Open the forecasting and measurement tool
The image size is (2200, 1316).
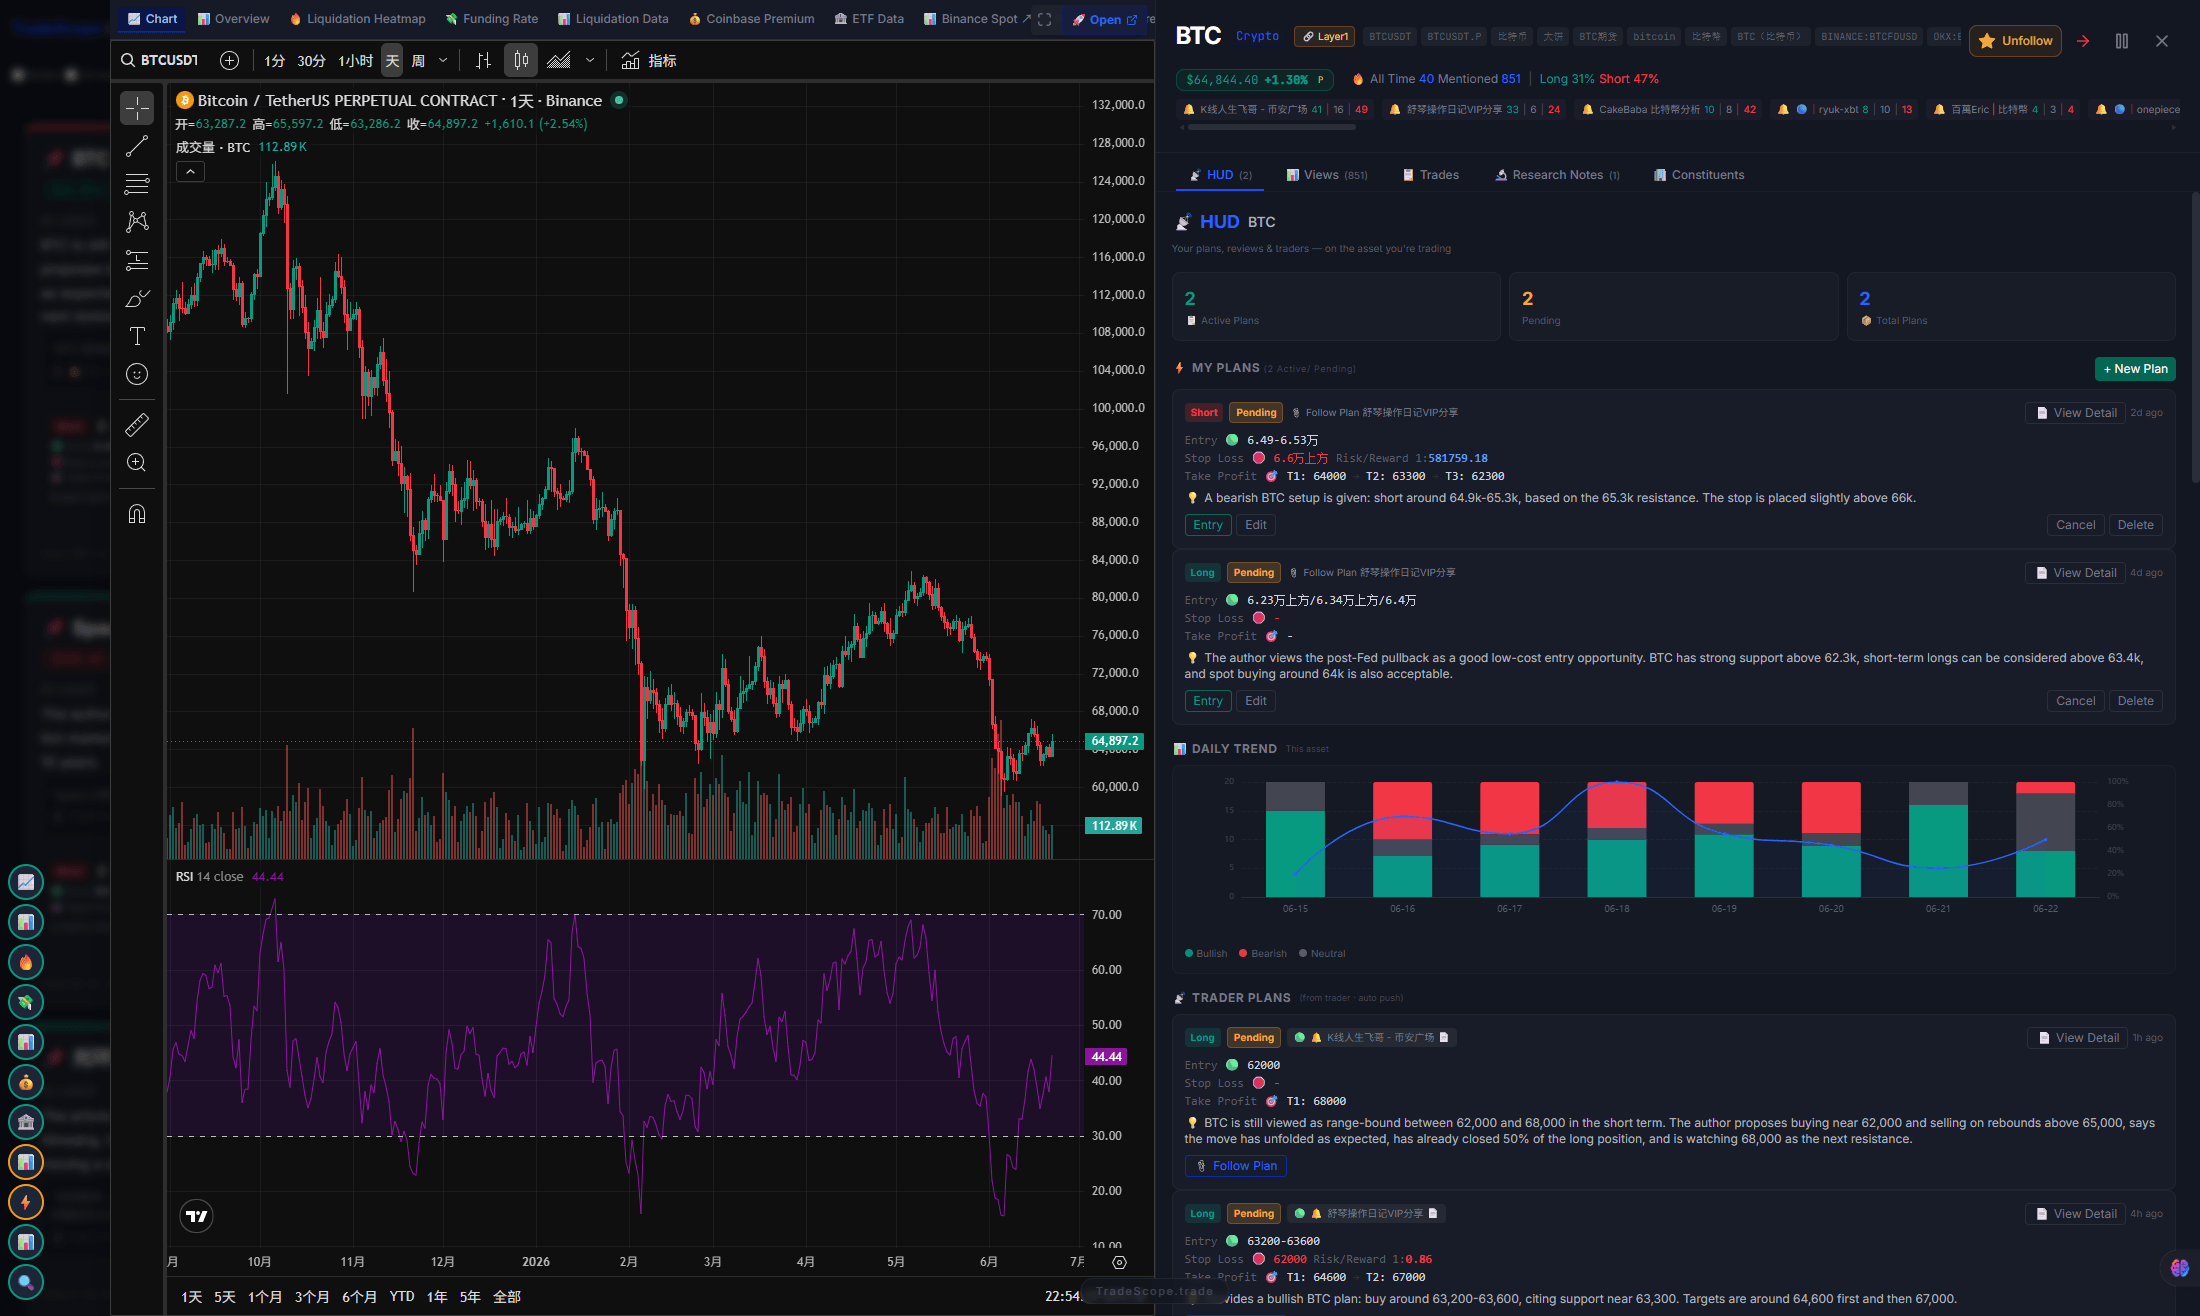pyautogui.click(x=137, y=260)
